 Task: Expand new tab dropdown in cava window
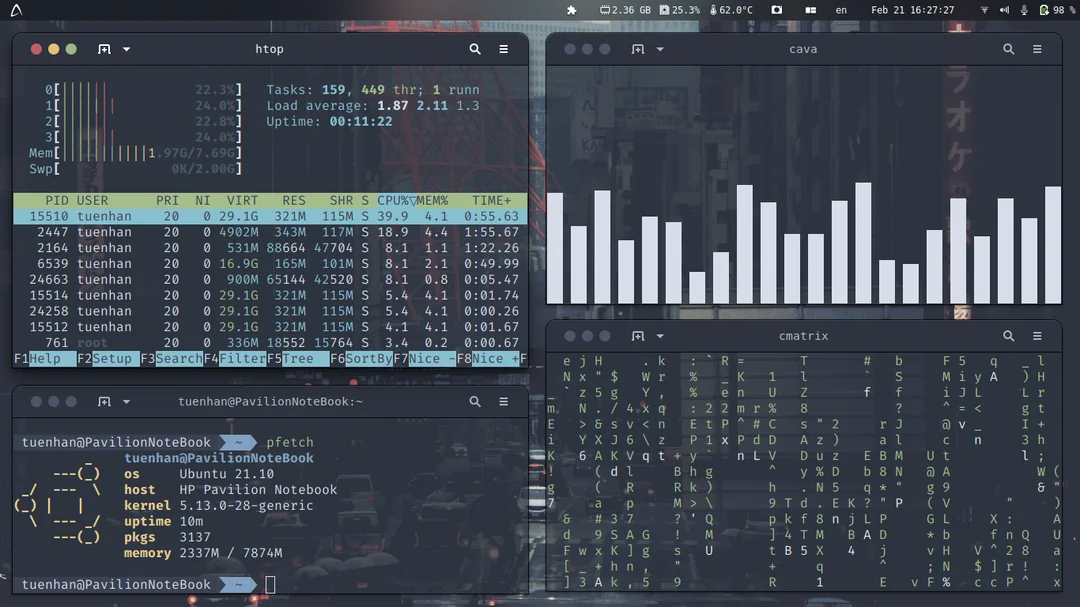[x=660, y=49]
